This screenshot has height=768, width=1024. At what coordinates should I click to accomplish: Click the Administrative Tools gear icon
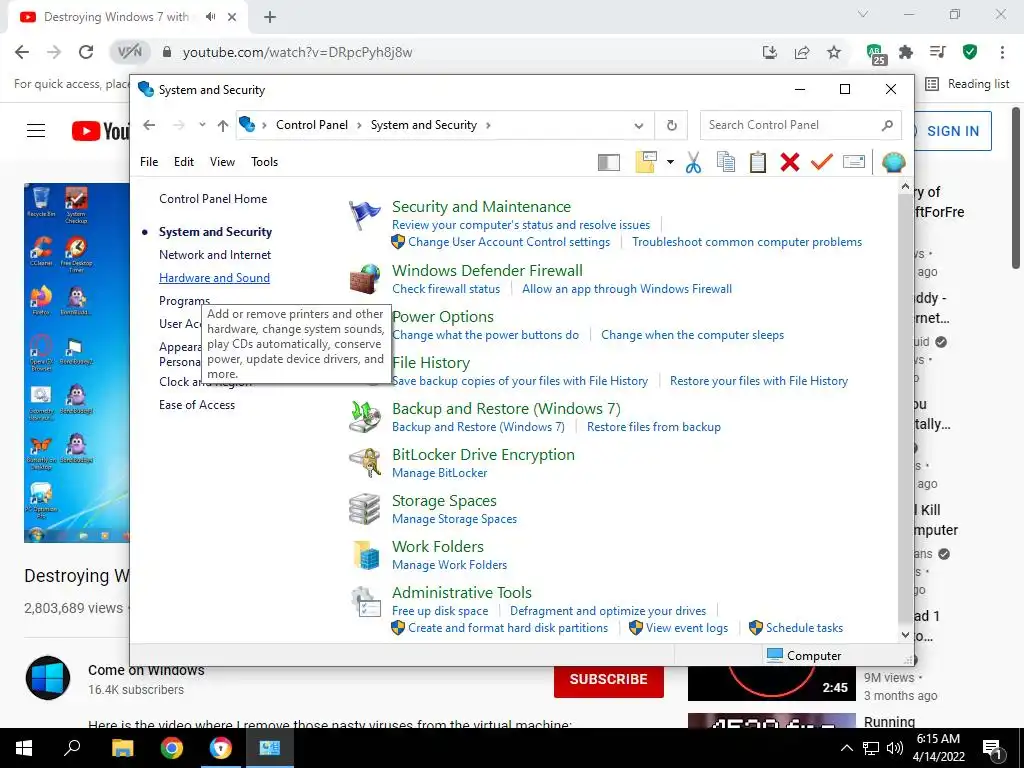[364, 601]
